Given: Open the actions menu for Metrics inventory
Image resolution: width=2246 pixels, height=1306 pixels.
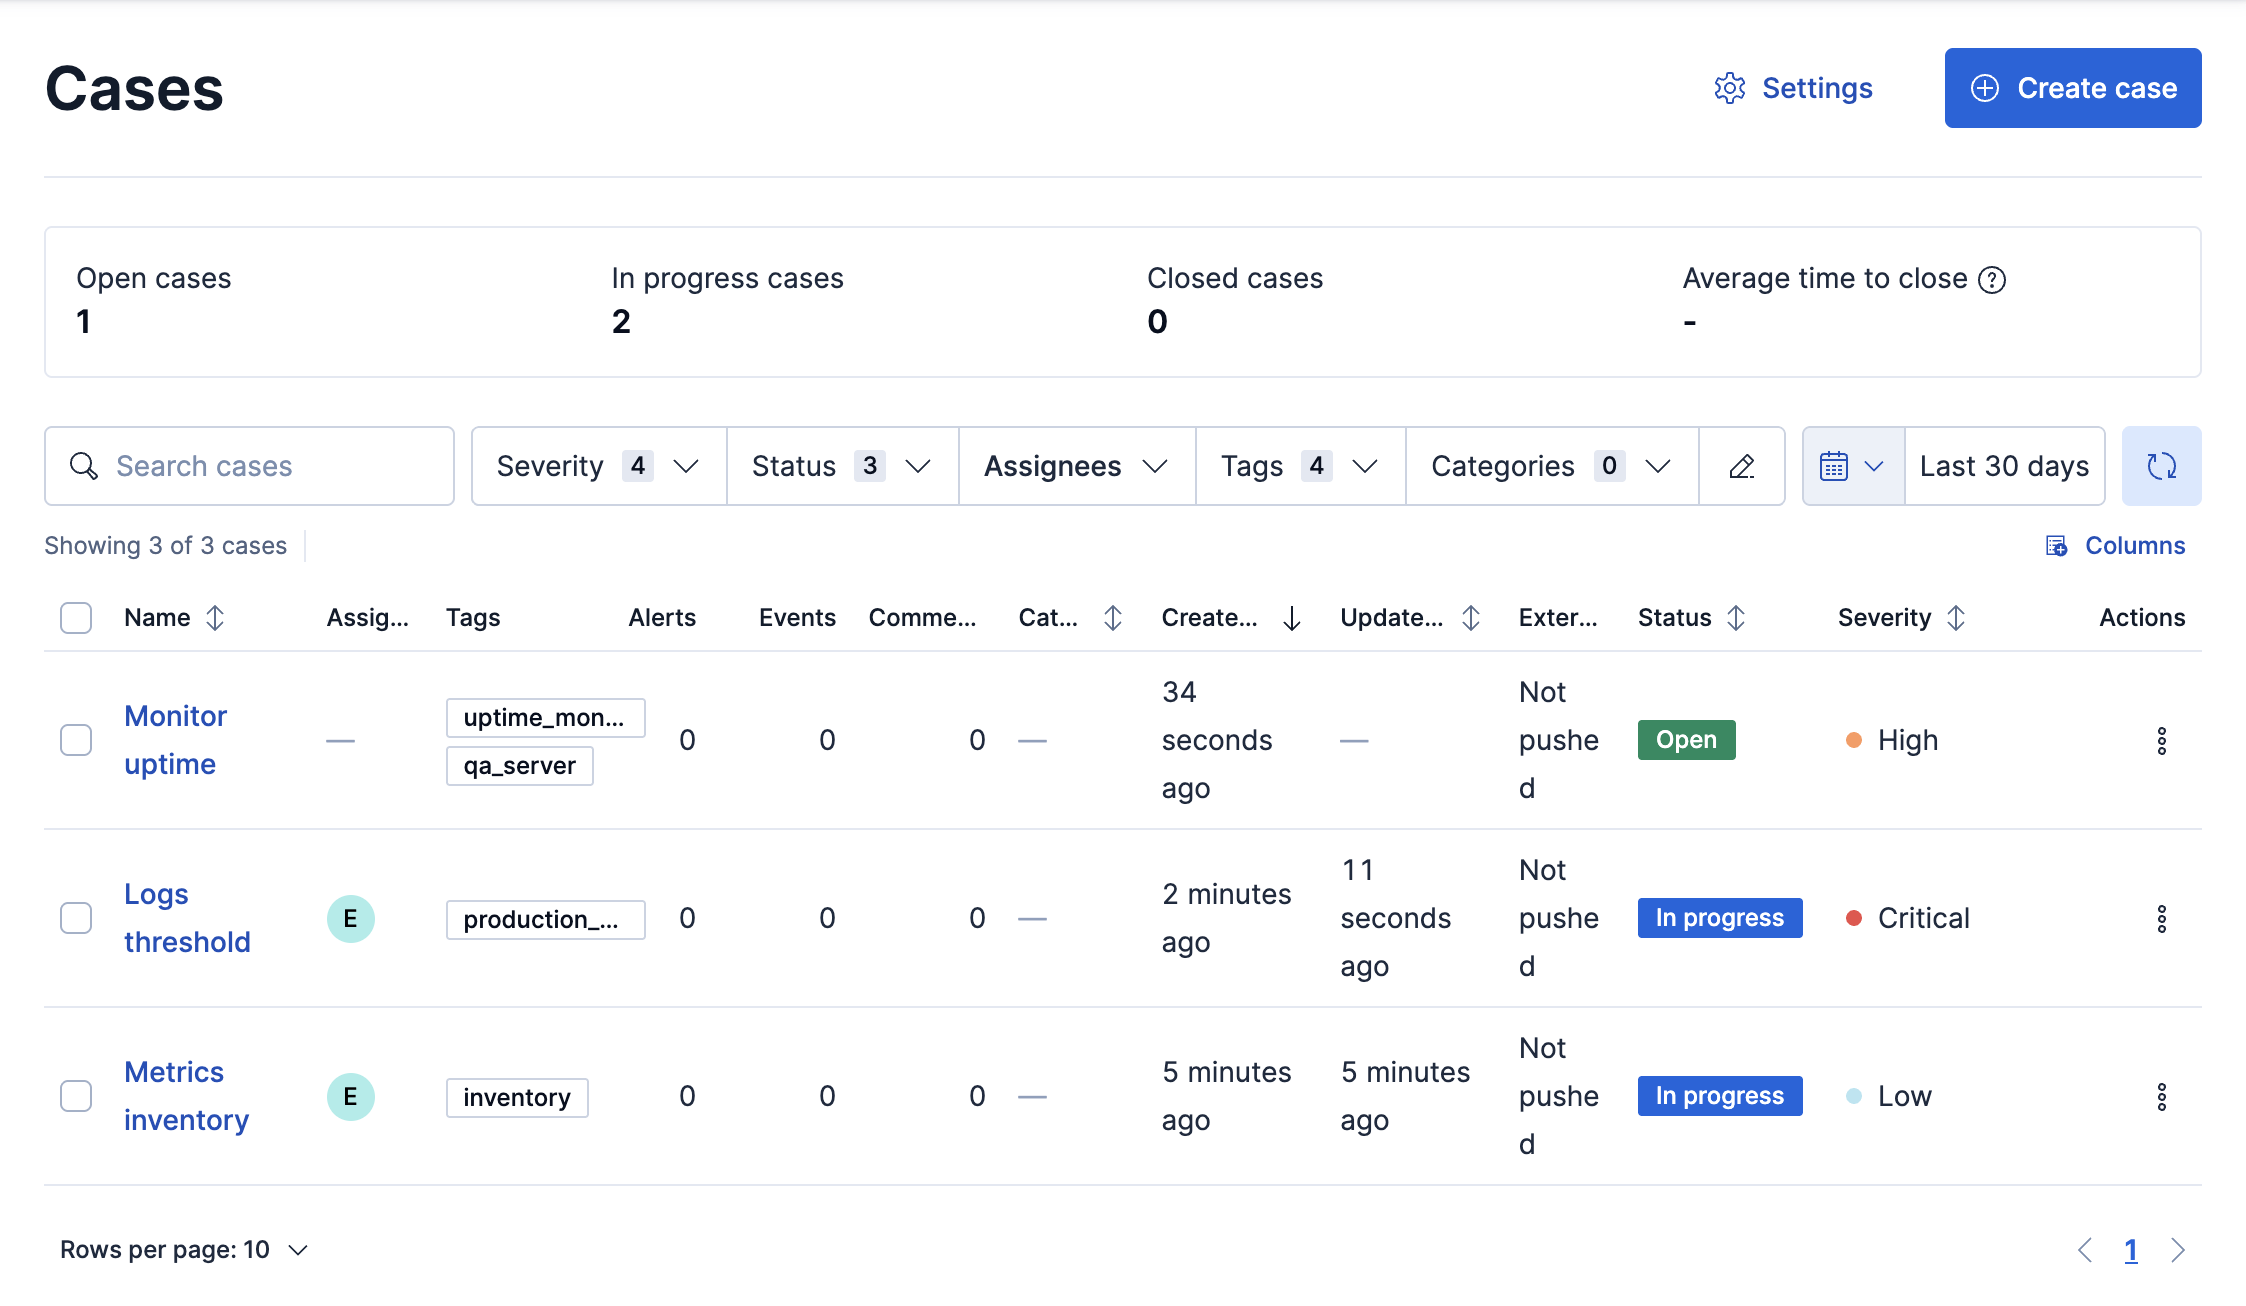Looking at the screenshot, I should click(2163, 1096).
